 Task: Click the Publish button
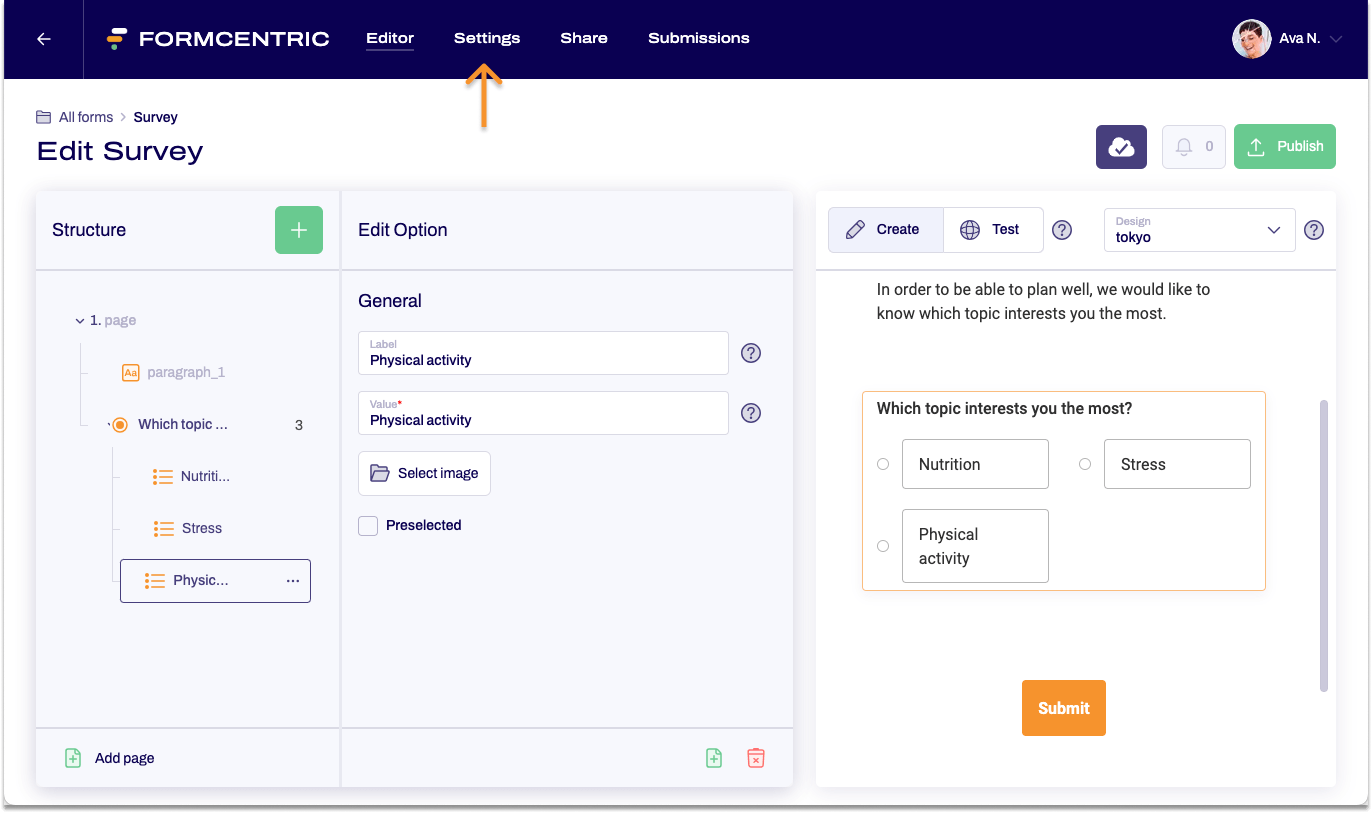(1284, 146)
